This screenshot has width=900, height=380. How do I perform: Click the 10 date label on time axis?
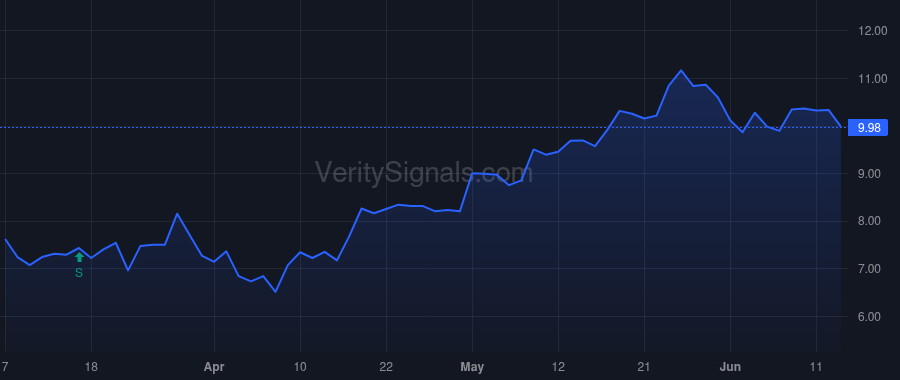point(300,367)
